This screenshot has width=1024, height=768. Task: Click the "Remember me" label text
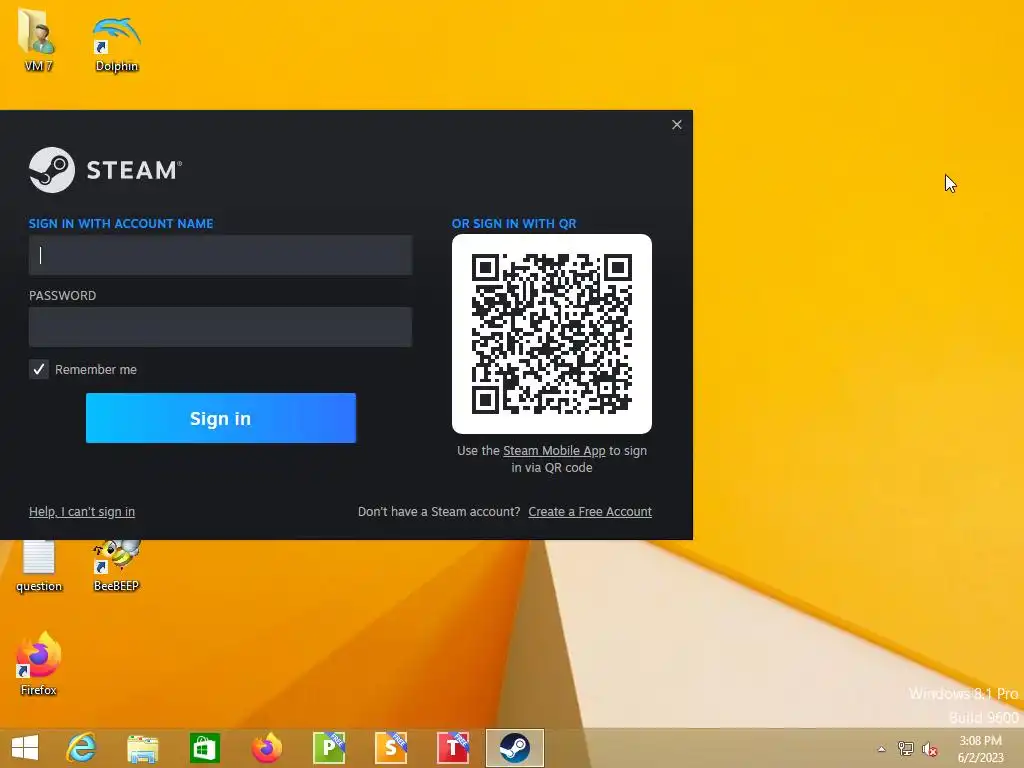pyautogui.click(x=96, y=370)
